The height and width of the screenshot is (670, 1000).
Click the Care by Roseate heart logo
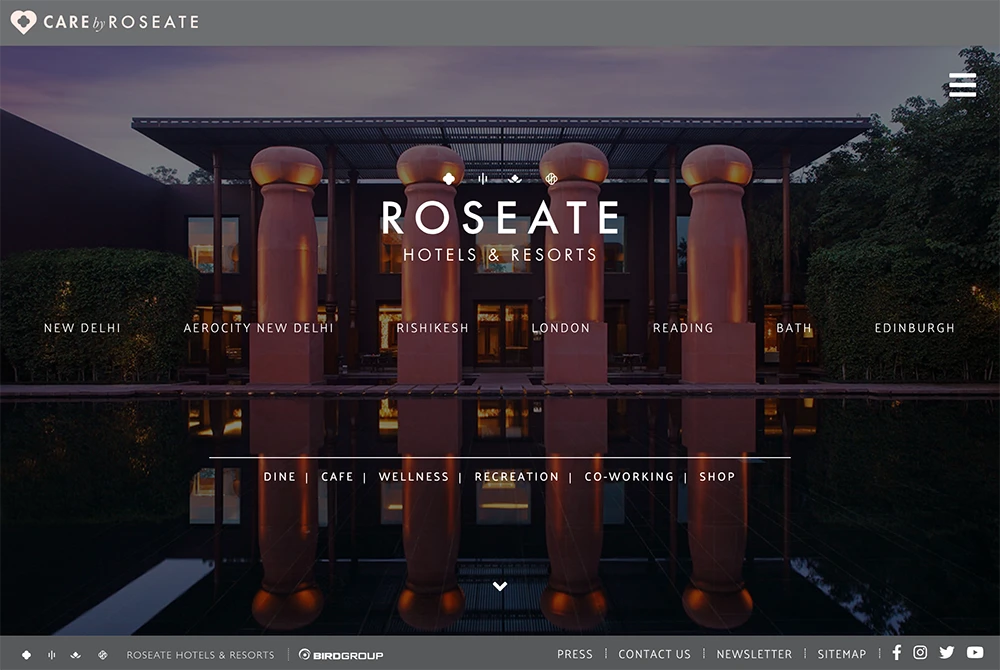pos(24,22)
